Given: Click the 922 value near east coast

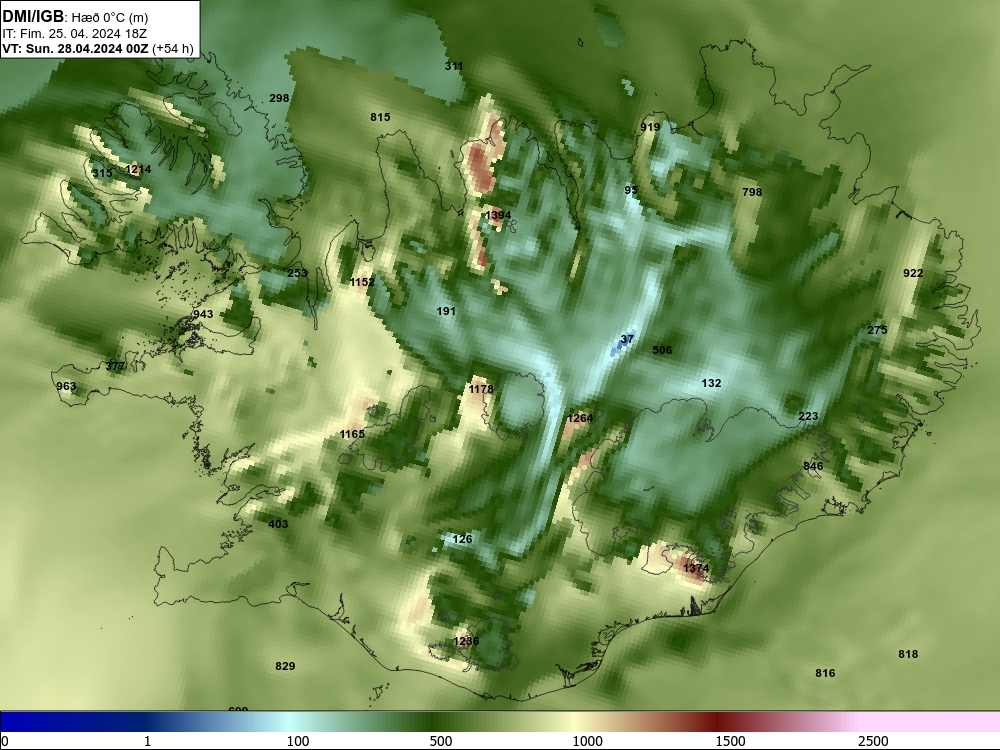Looking at the screenshot, I should point(913,274).
